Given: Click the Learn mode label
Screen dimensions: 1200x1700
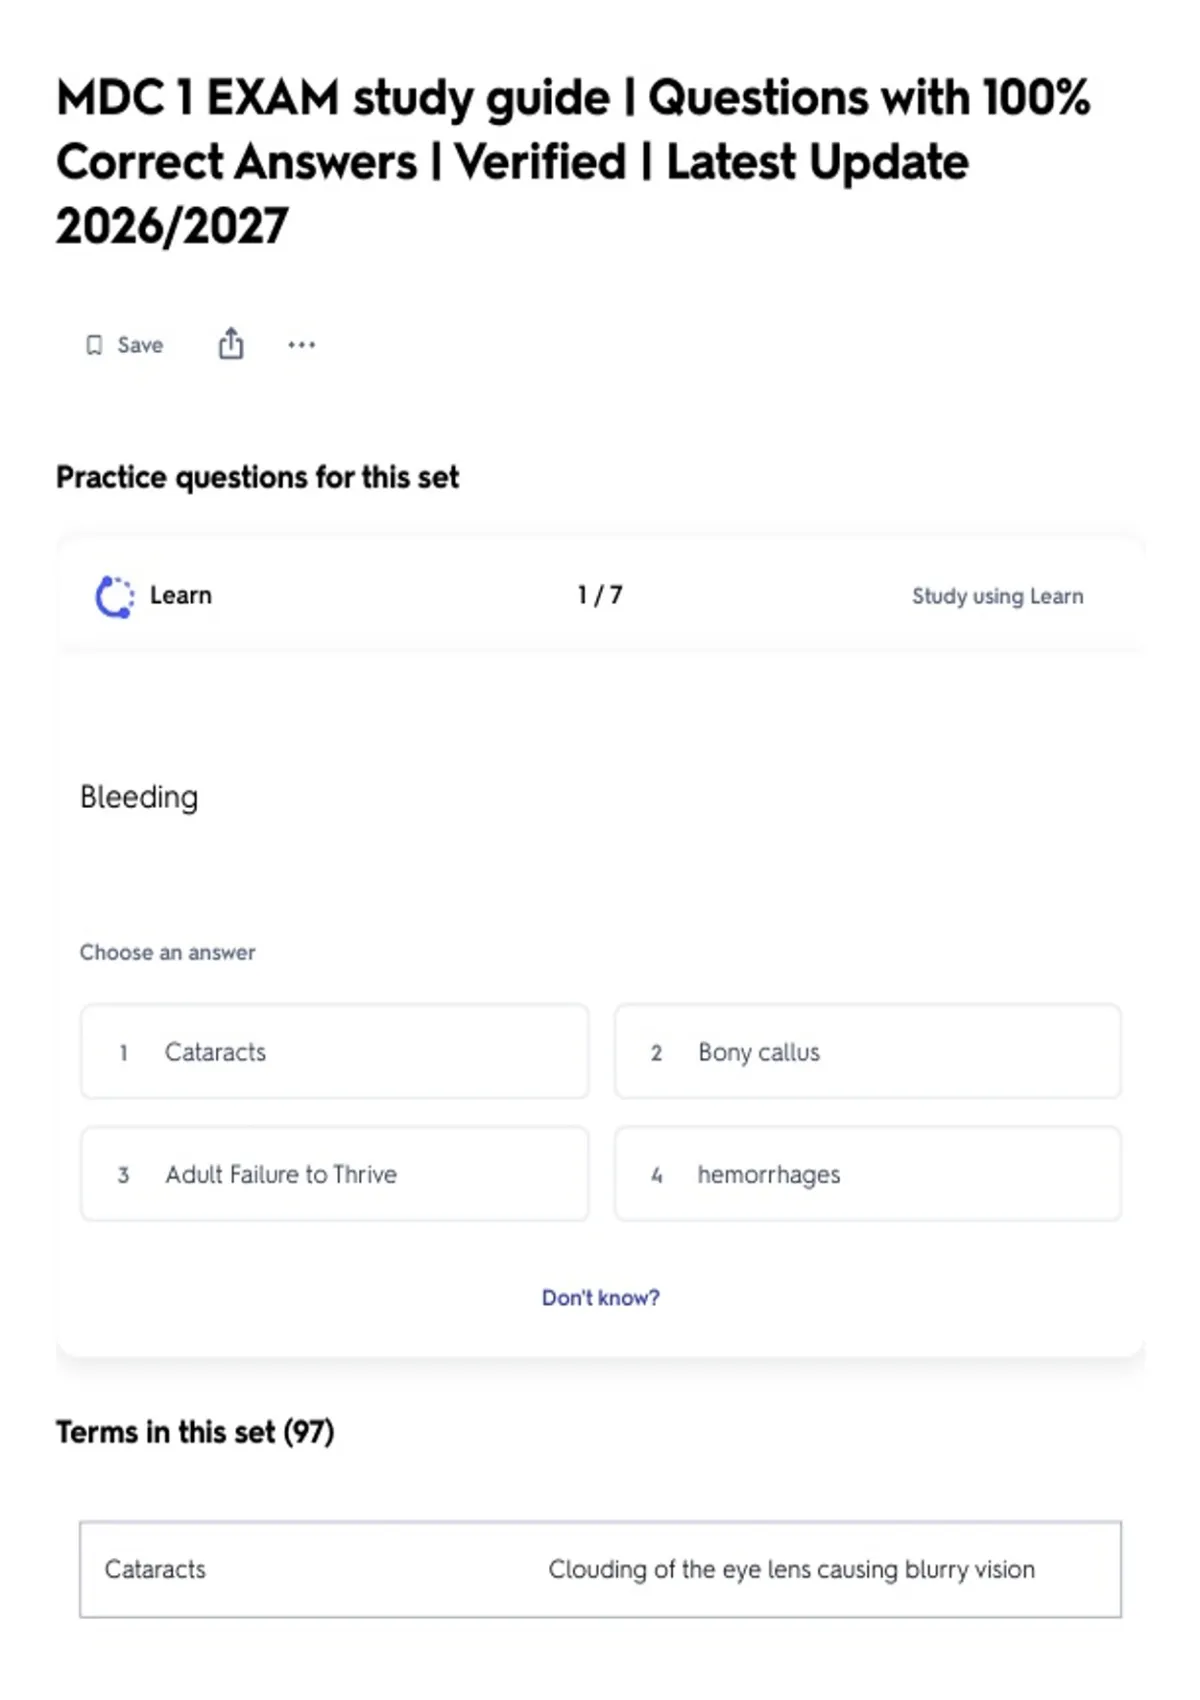Looking at the screenshot, I should [x=181, y=596].
